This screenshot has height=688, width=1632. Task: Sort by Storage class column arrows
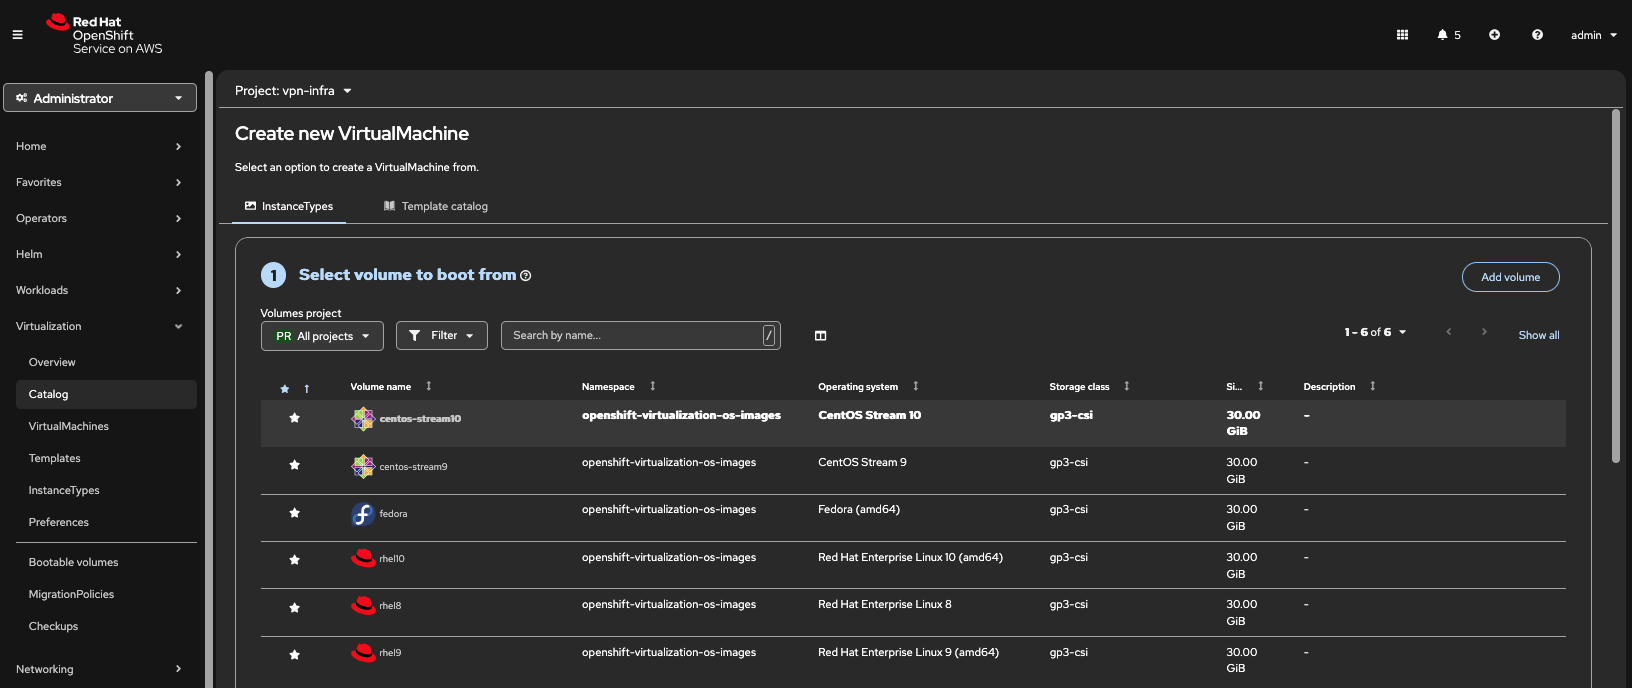click(x=1127, y=386)
